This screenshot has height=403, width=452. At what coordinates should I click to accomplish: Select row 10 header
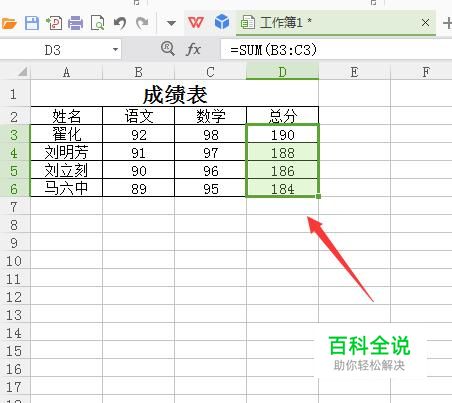(x=15, y=260)
